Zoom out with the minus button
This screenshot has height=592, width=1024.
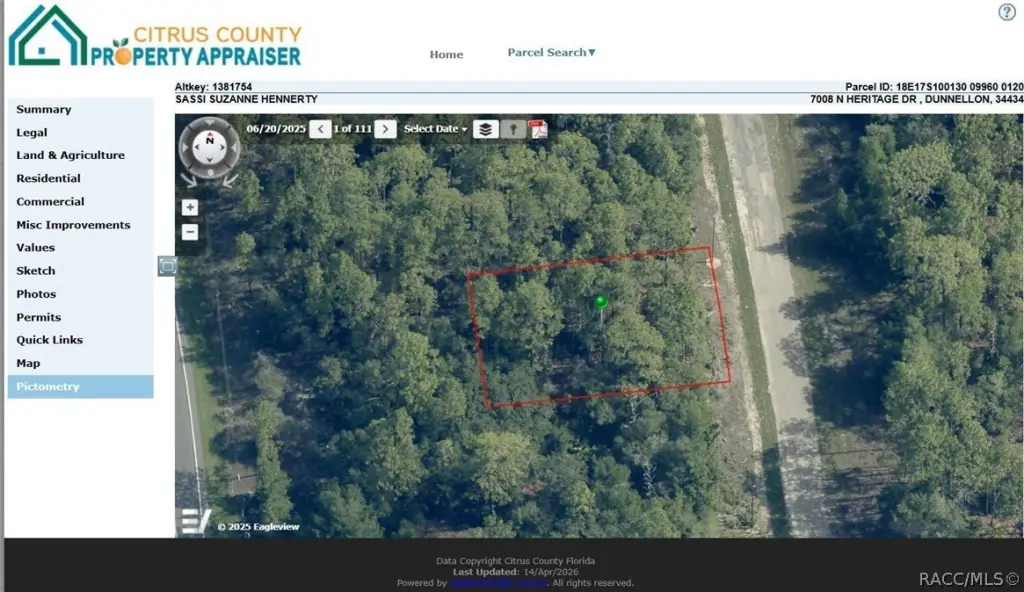tap(190, 232)
